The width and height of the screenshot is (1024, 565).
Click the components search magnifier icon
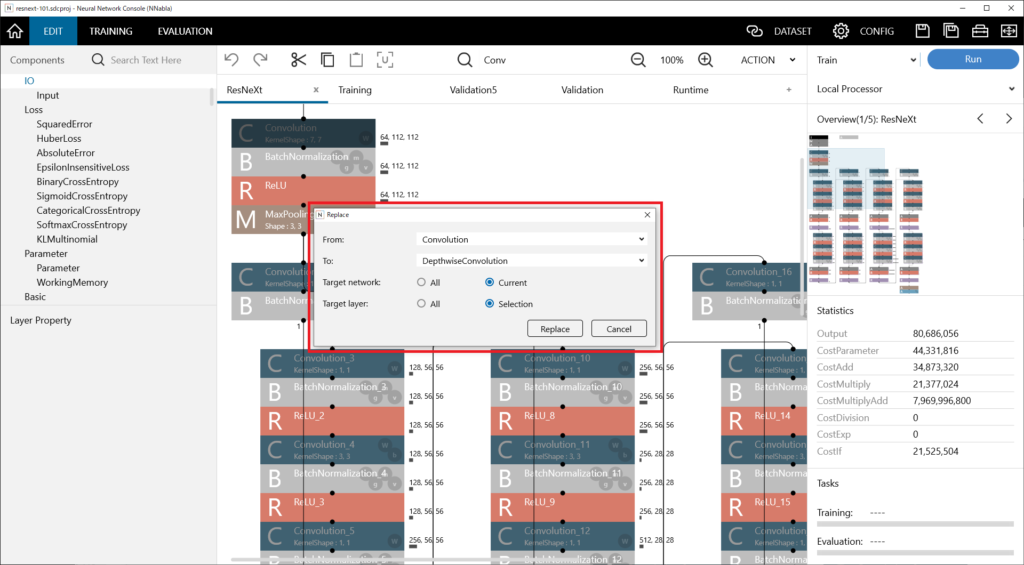[98, 59]
